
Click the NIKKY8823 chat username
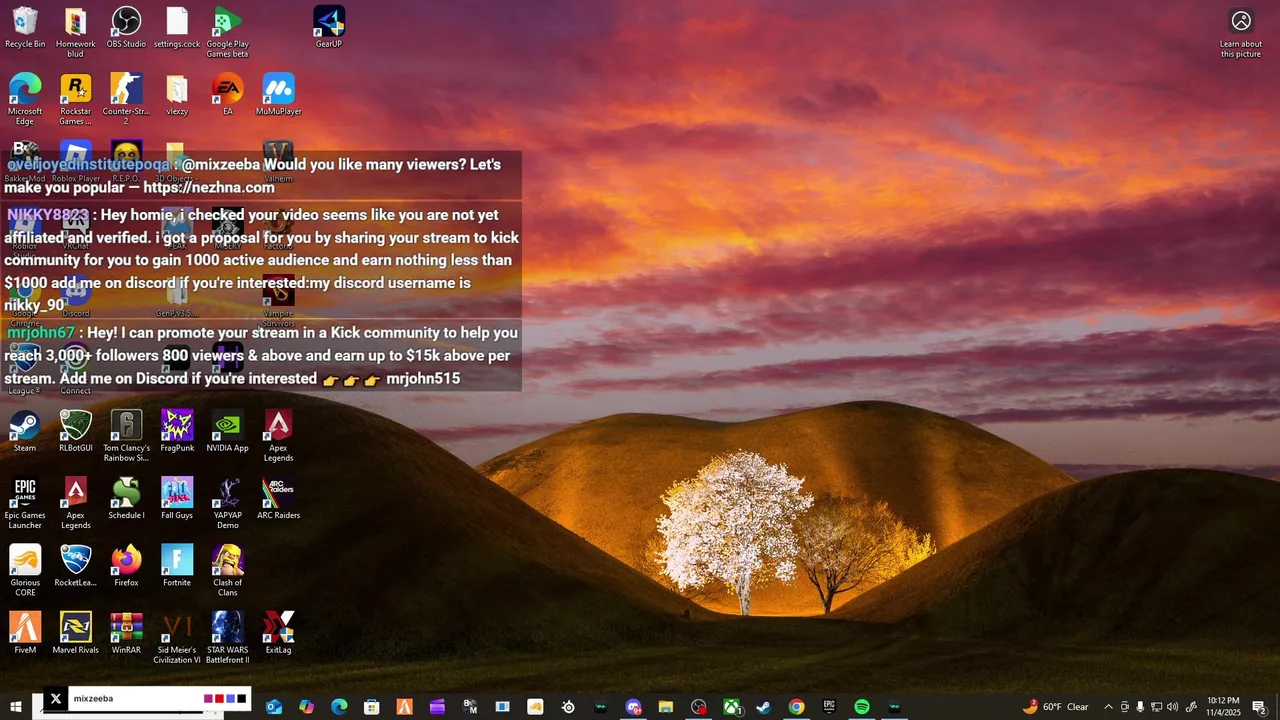point(48,215)
